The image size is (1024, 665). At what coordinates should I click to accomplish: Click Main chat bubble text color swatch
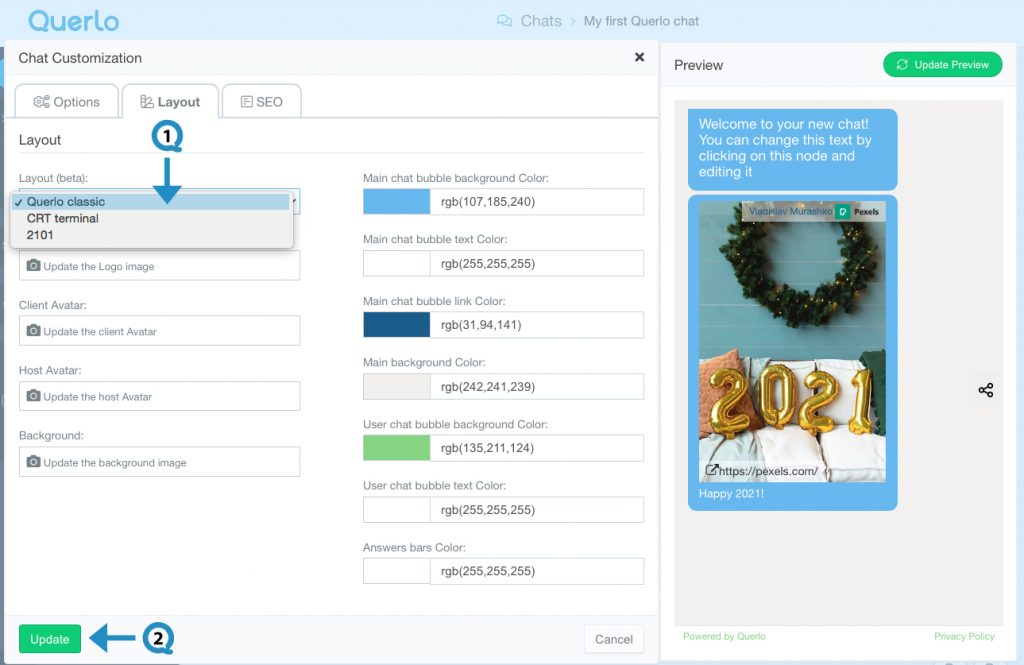(396, 263)
